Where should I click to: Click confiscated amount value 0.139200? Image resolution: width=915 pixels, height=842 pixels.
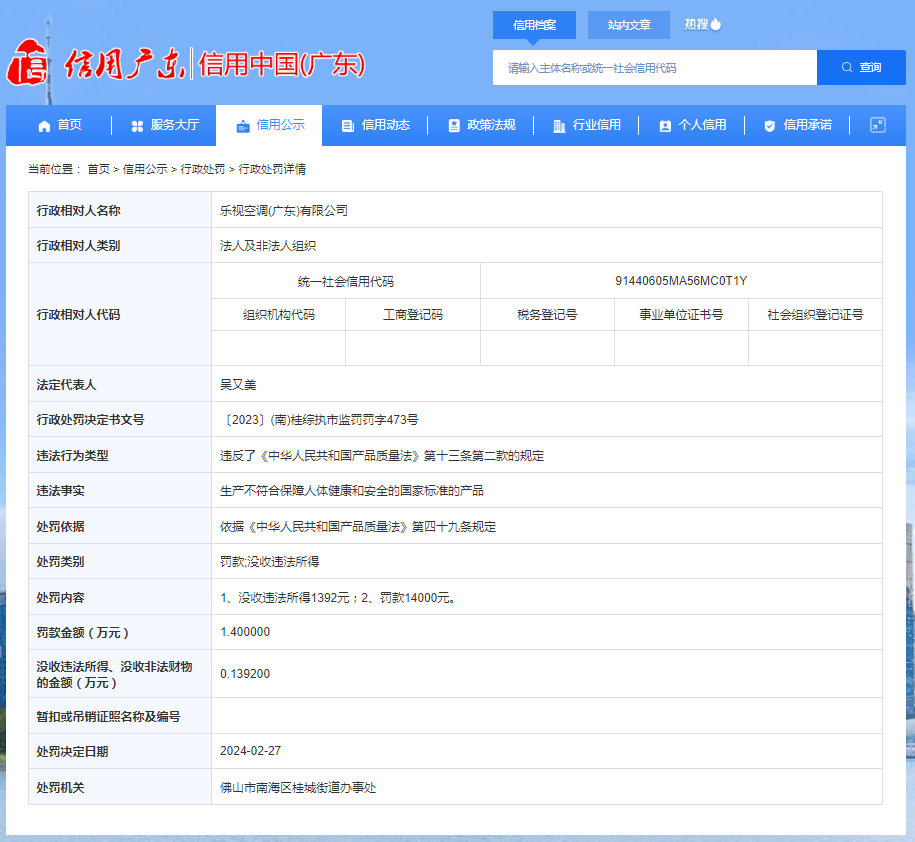tap(245, 674)
